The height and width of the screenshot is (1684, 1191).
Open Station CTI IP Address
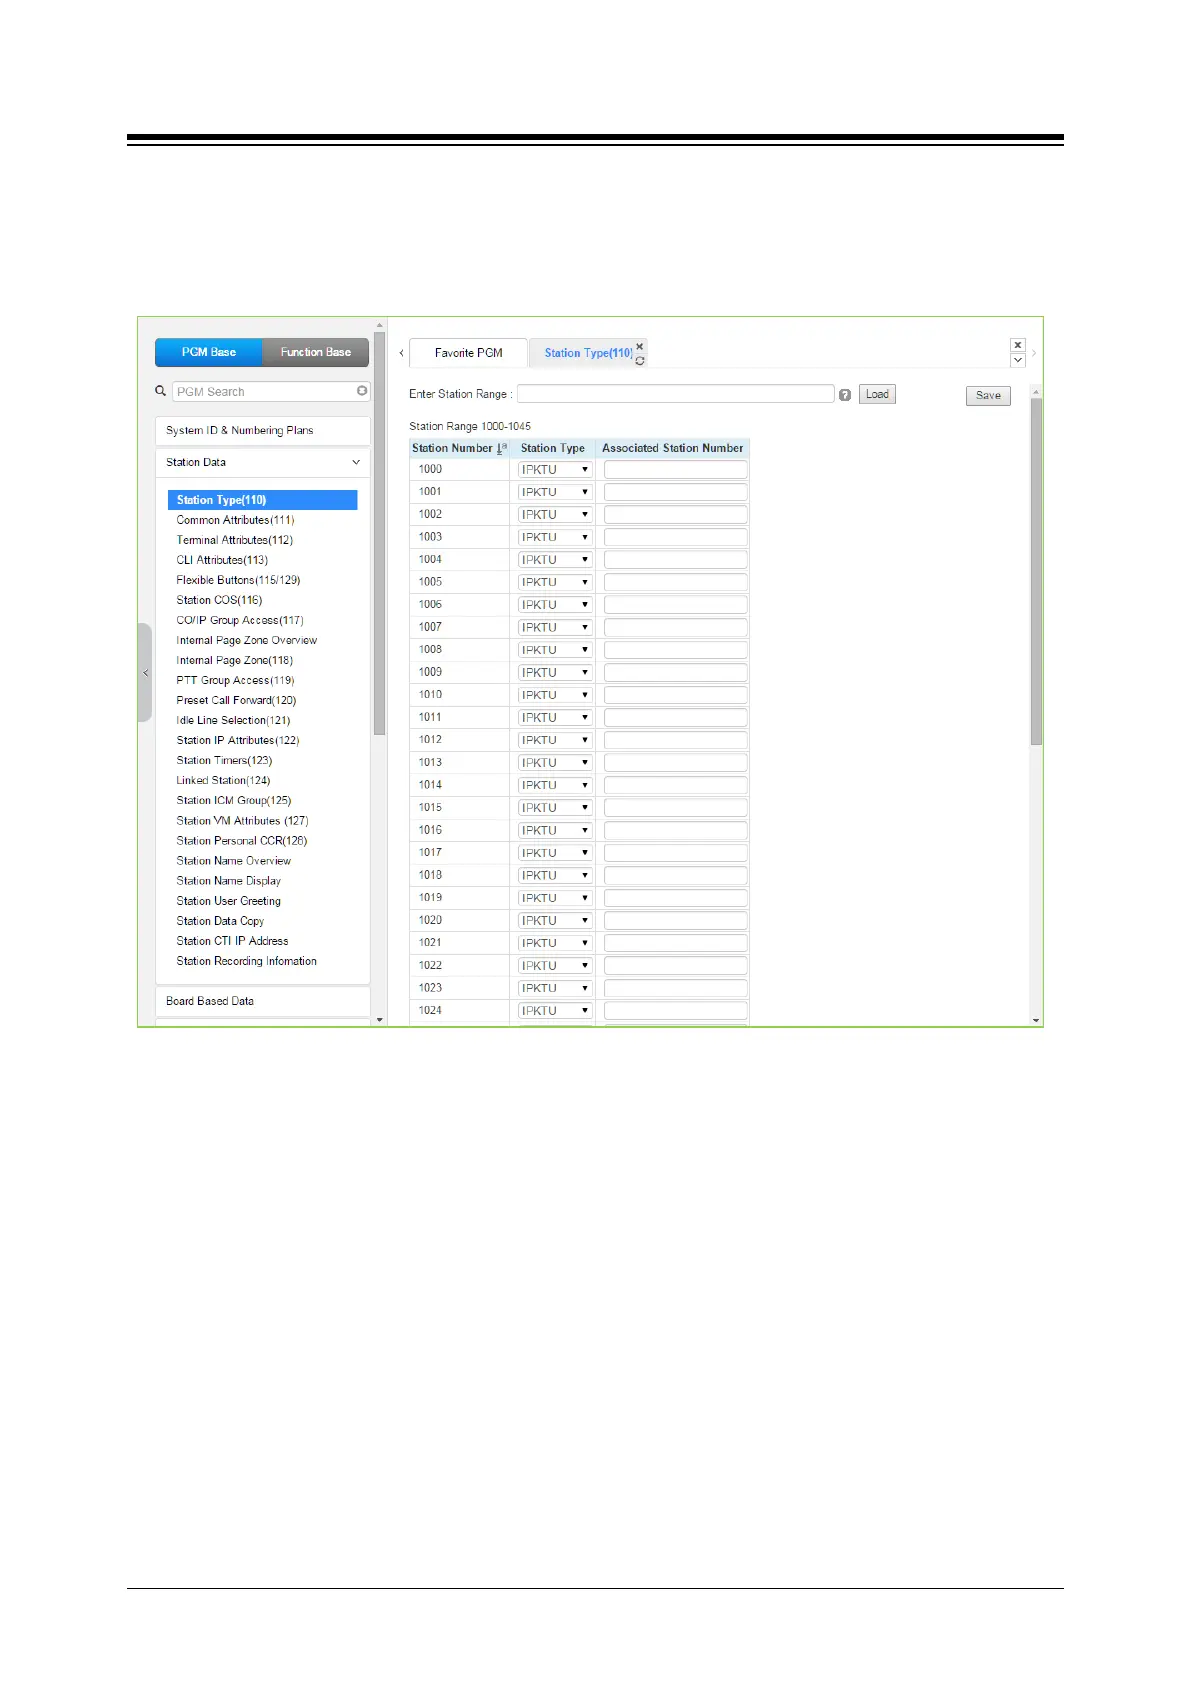tap(232, 941)
